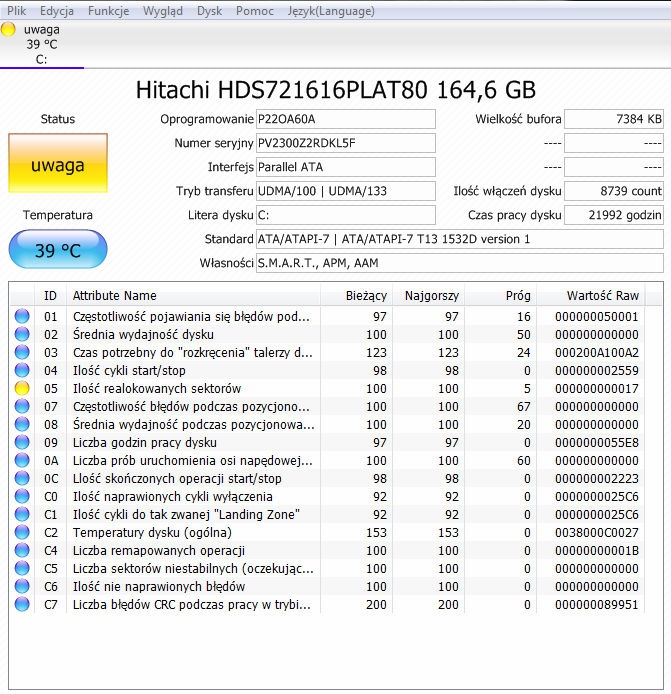Screen dimensions: 671x694
Task: Select row 'Llość skończonych operacji start/stop'
Action: point(328,478)
